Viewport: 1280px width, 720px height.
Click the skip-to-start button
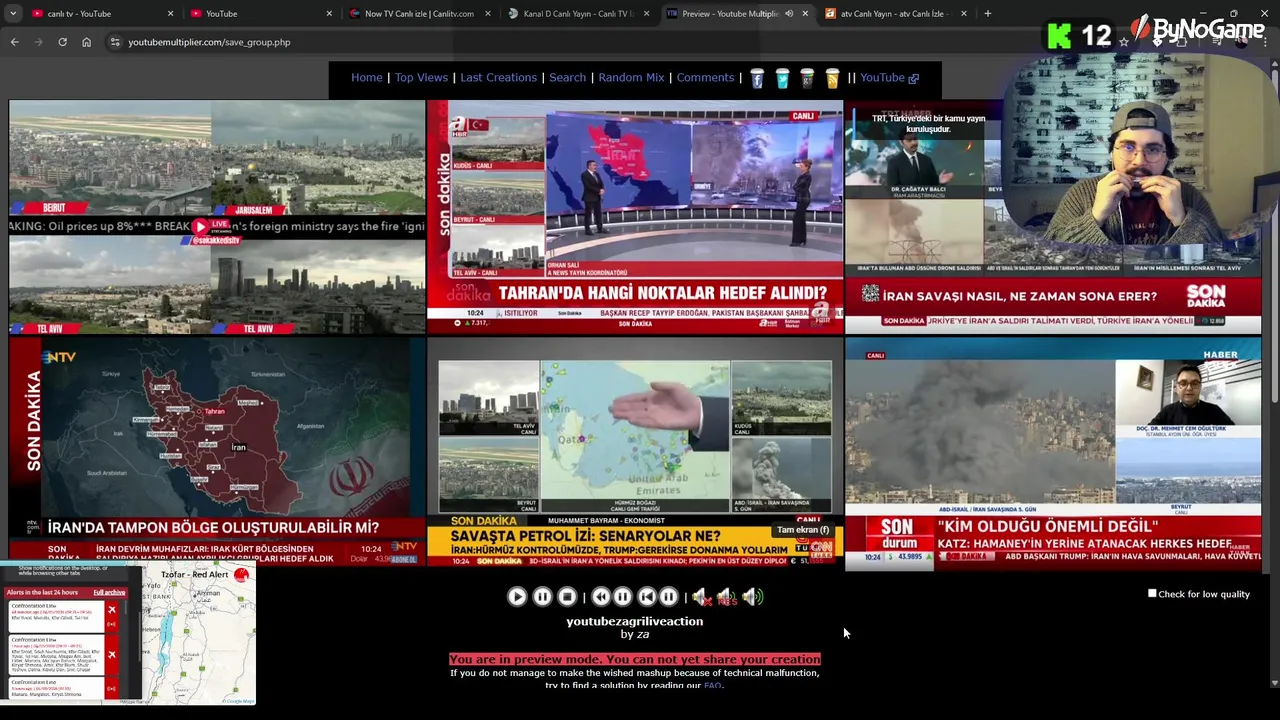coord(646,597)
